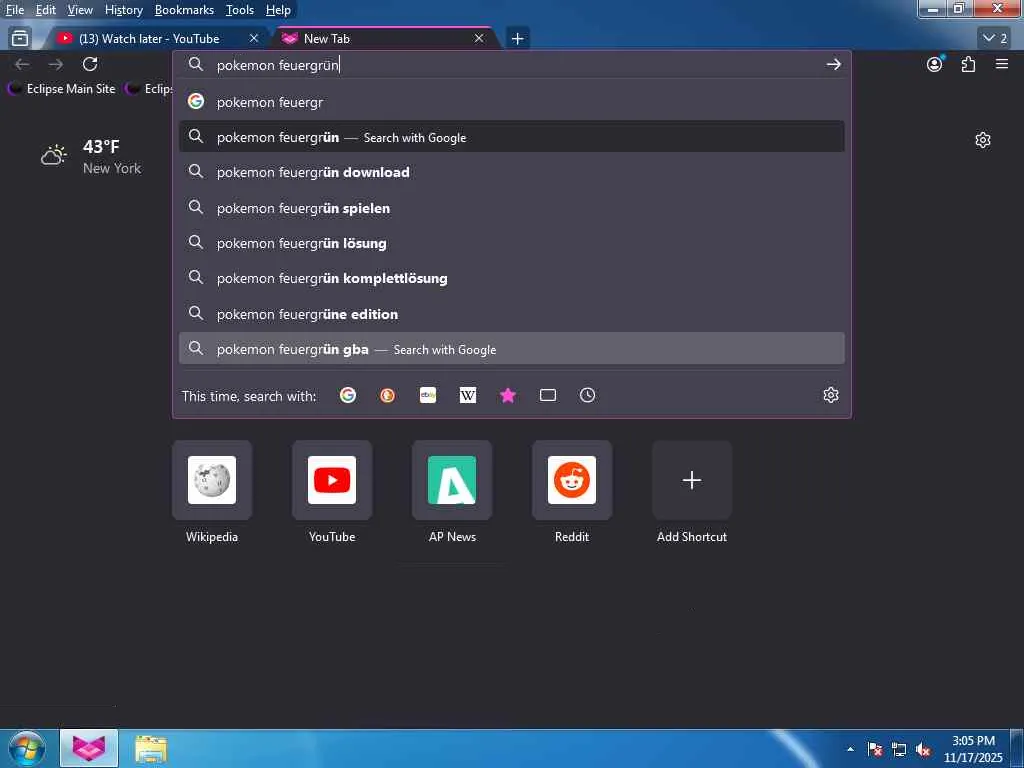Go back to previous page
This screenshot has width=1024, height=768.
click(22, 64)
